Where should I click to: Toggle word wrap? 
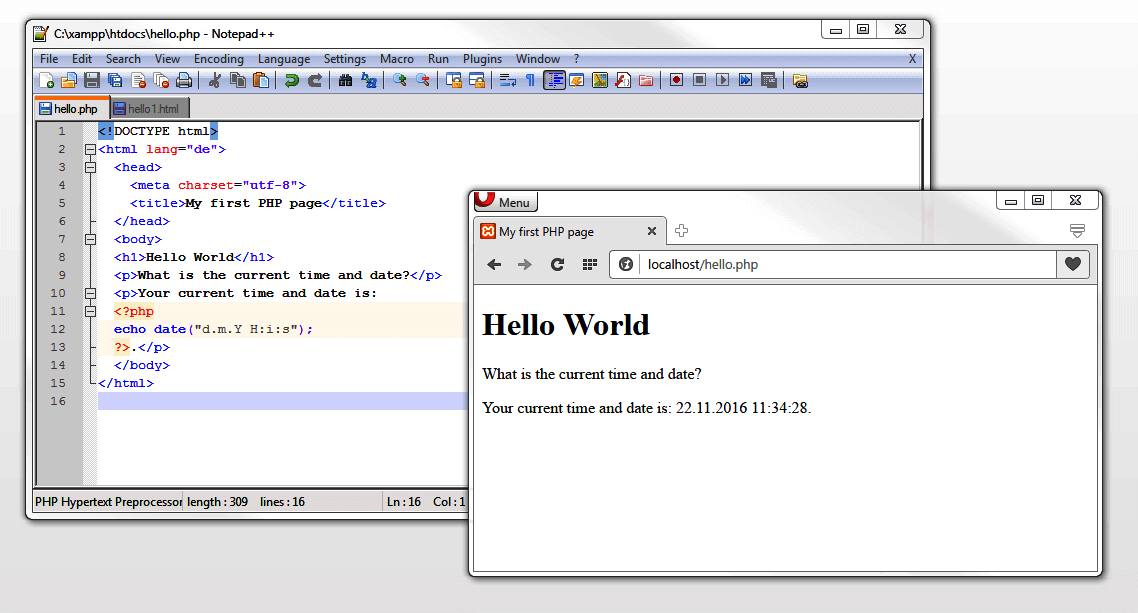(507, 80)
